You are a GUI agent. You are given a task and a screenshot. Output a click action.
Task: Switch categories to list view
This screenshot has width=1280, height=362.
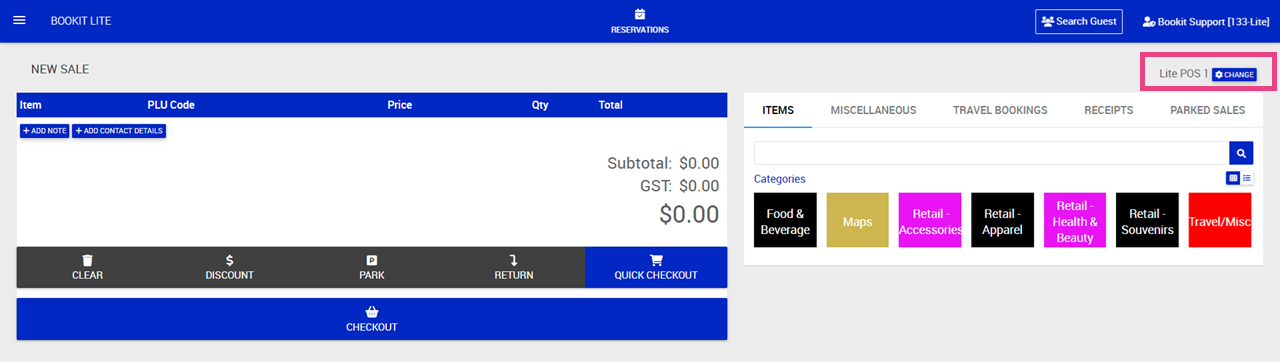click(x=1247, y=178)
